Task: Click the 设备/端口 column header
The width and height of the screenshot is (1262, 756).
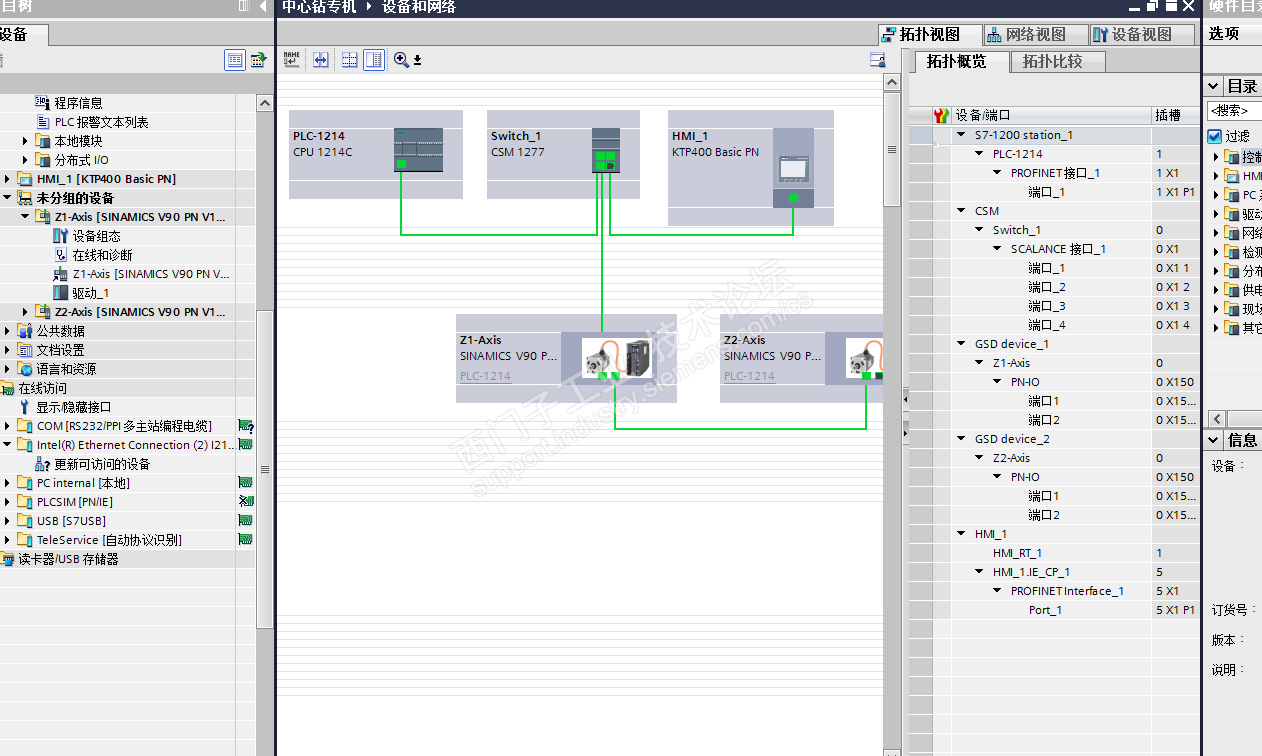Action: point(1052,115)
